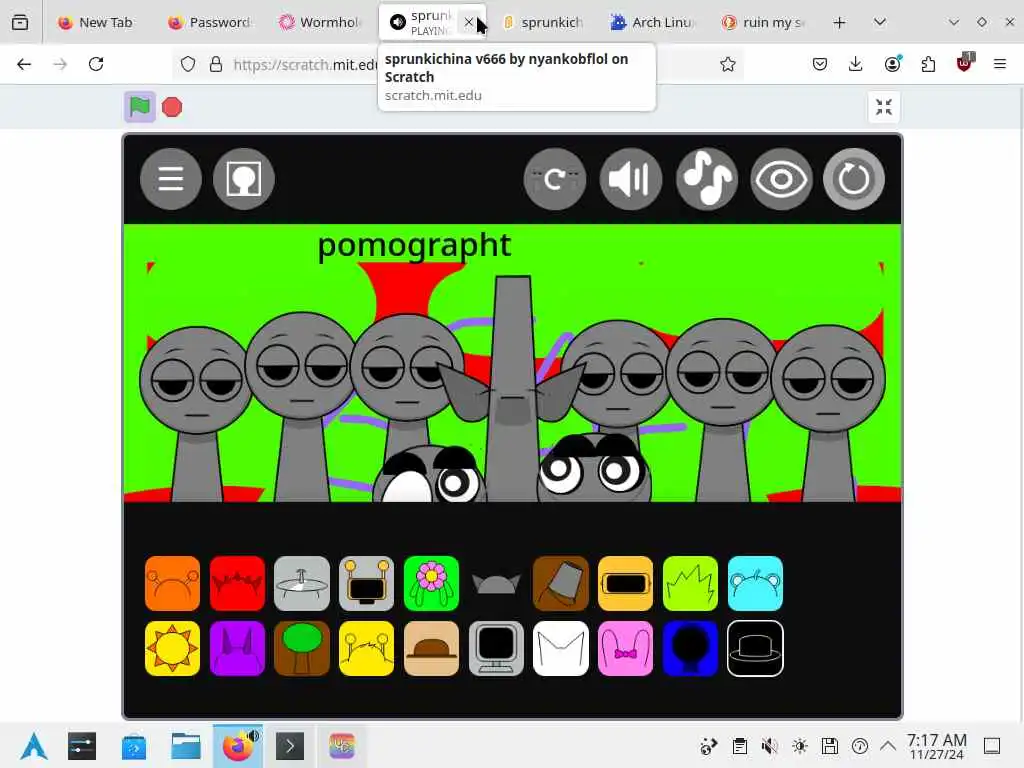Image resolution: width=1024 pixels, height=768 pixels.
Task: Exit full screen mode in Scratch player
Action: (x=884, y=107)
